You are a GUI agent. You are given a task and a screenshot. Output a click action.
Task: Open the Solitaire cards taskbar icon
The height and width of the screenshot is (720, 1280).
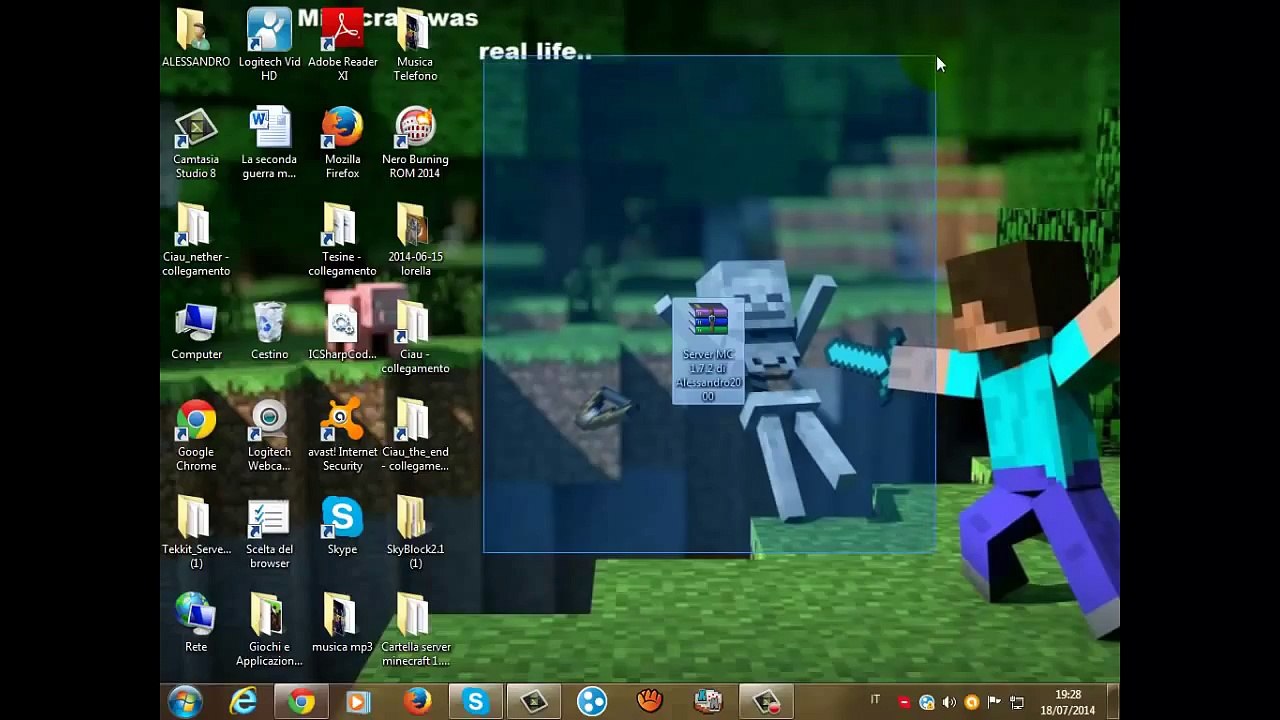708,702
